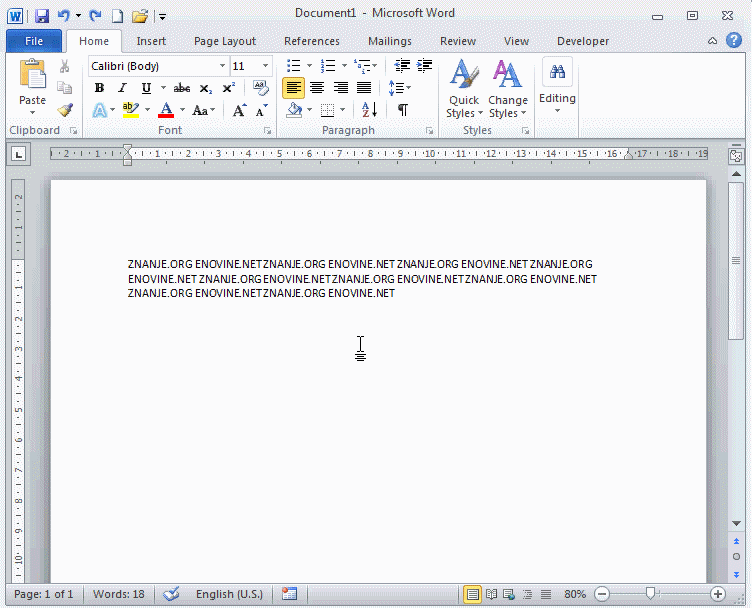Click the Sort icon in Paragraph group
The width and height of the screenshot is (752, 608).
click(x=368, y=110)
